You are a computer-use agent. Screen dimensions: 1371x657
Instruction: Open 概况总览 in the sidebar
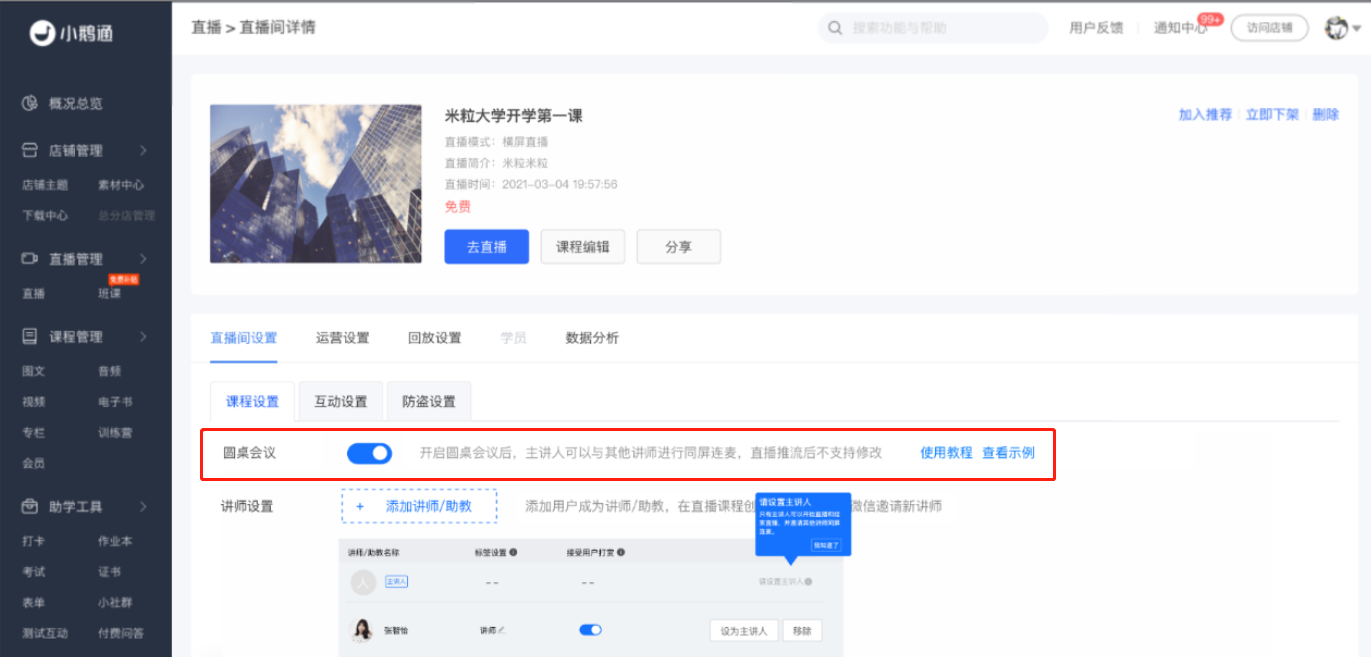[75, 103]
